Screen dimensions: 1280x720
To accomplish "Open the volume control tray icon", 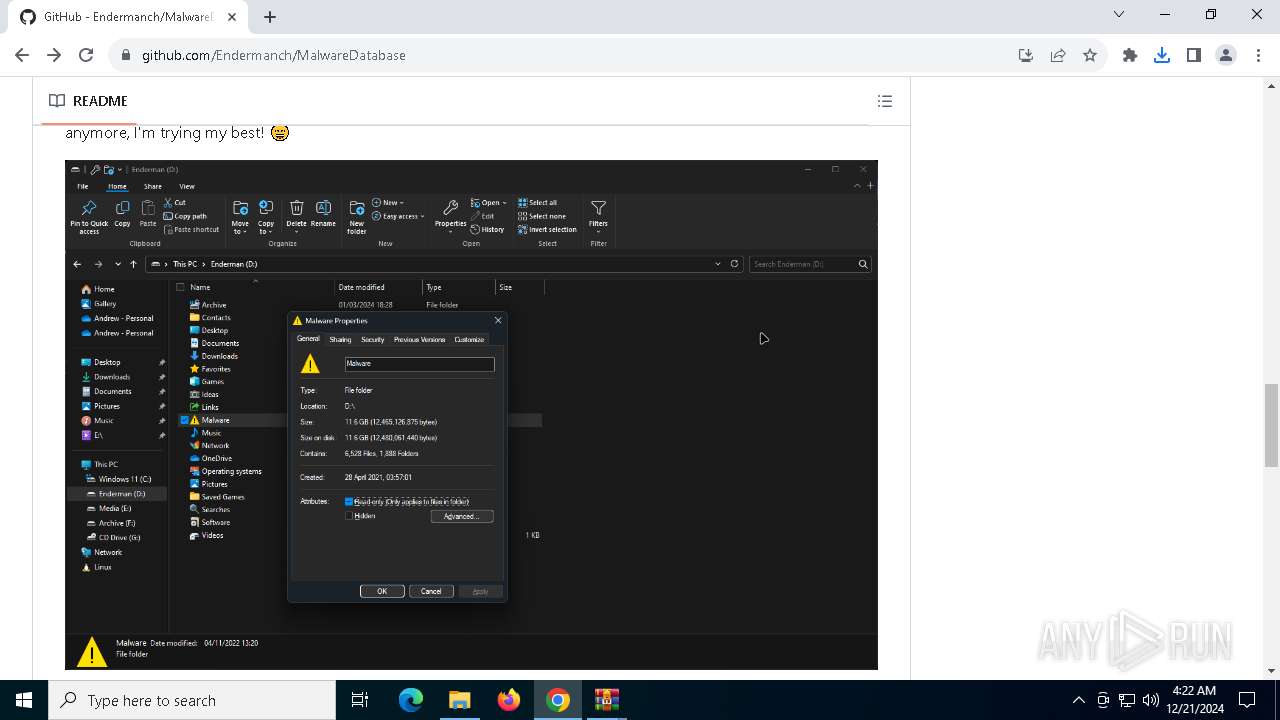I will point(1151,700).
